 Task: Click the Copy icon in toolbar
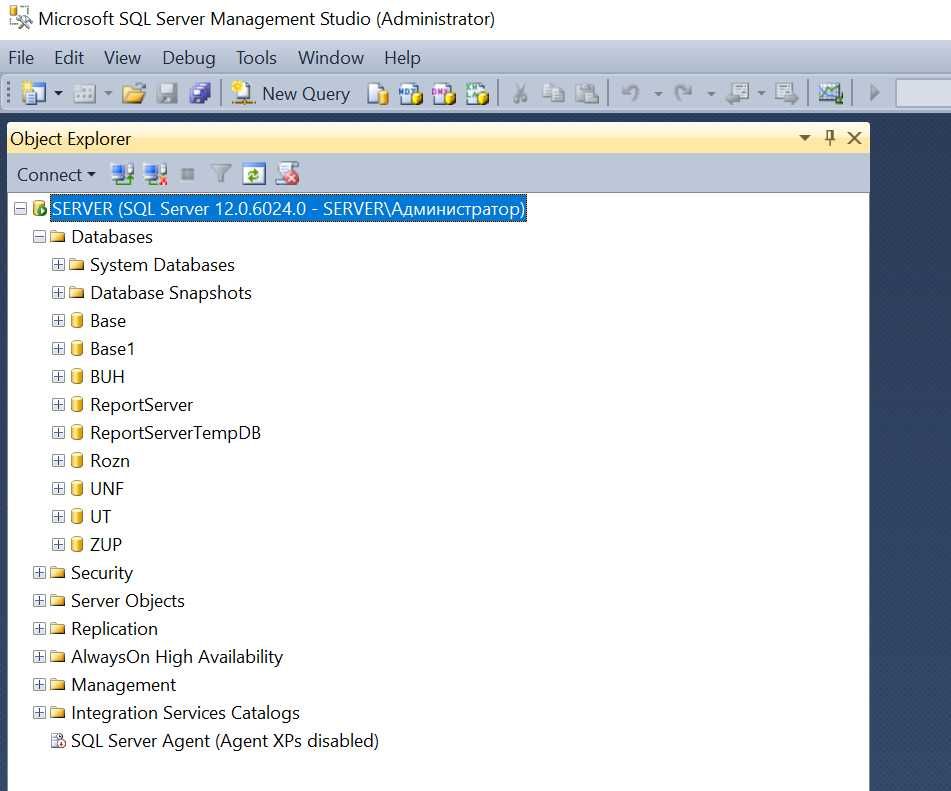(x=553, y=93)
